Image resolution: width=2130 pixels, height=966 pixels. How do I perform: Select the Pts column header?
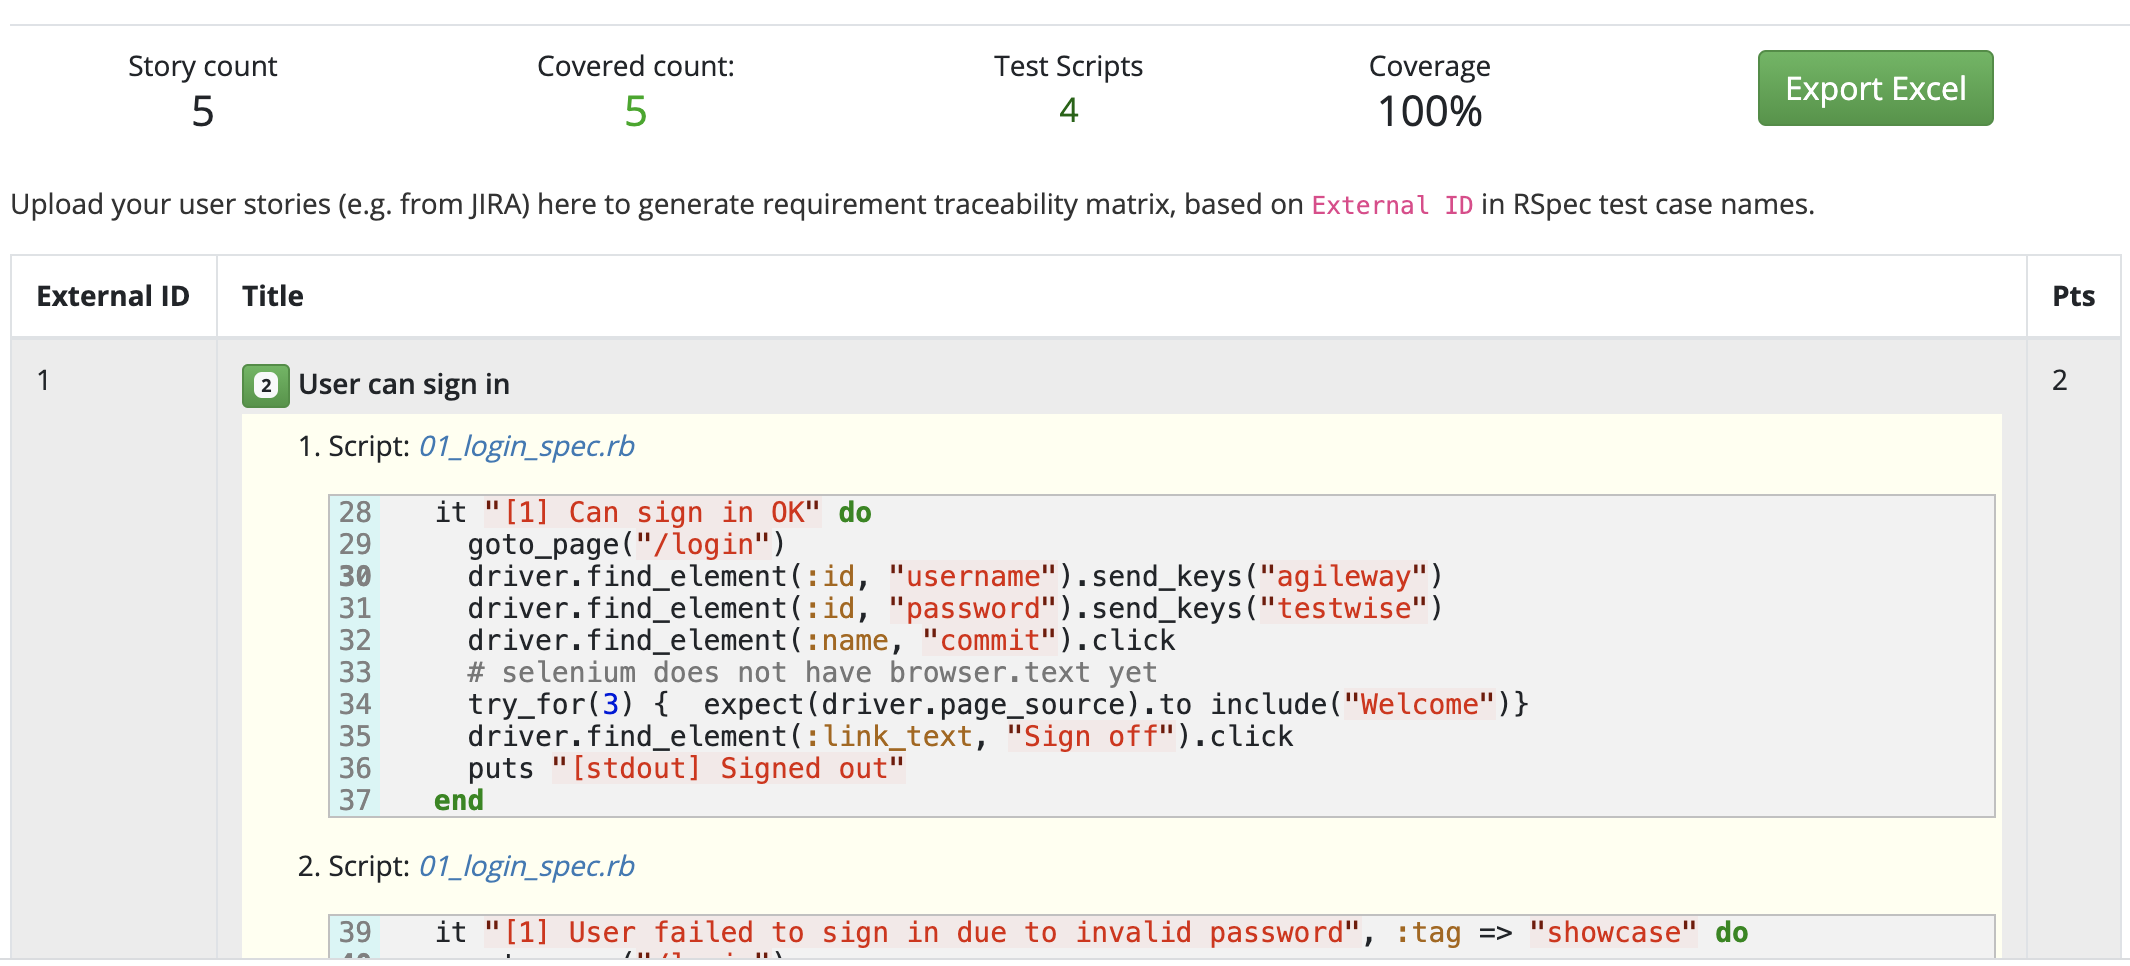(2073, 296)
